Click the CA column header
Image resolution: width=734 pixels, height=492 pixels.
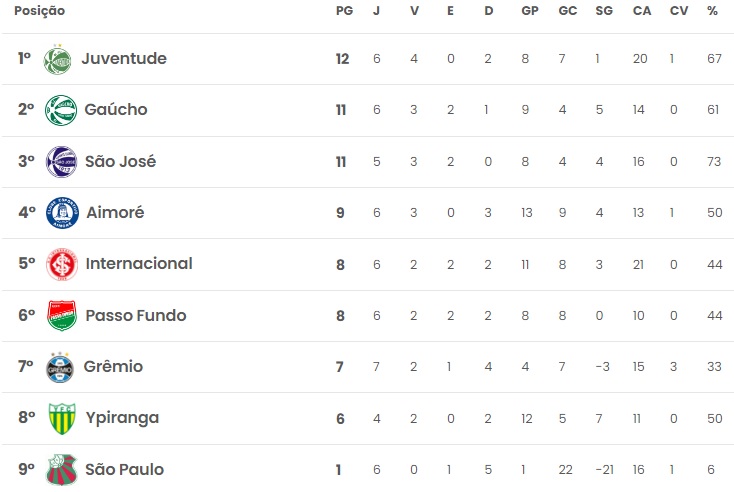640,11
